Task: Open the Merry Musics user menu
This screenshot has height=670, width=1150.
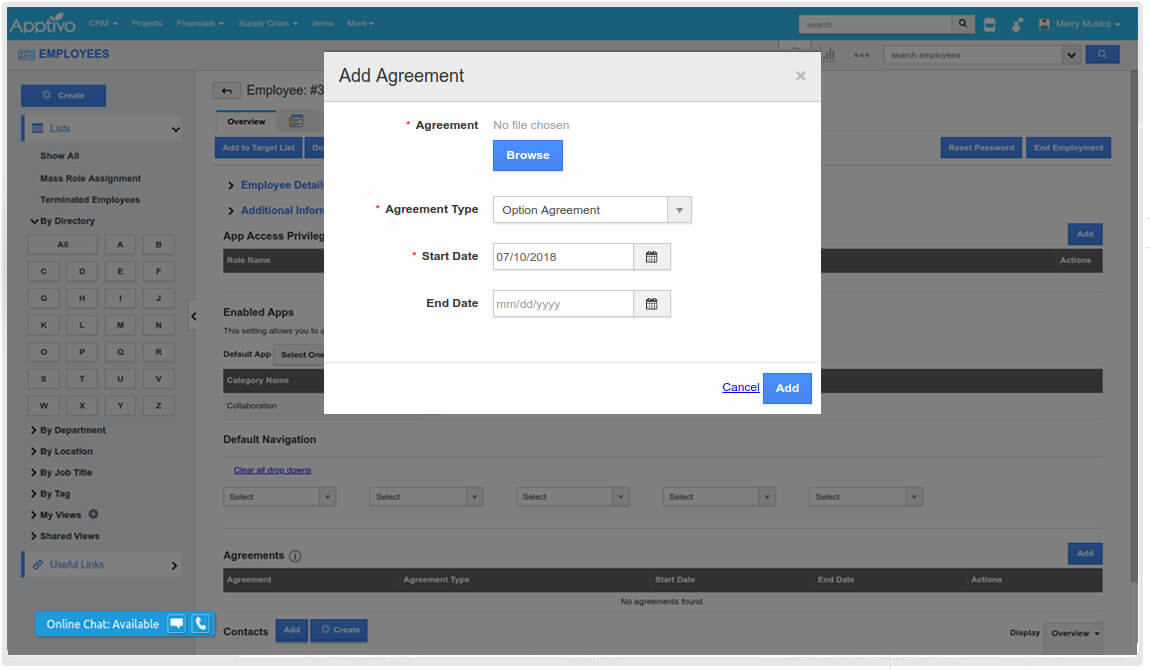Action: click(x=1080, y=23)
